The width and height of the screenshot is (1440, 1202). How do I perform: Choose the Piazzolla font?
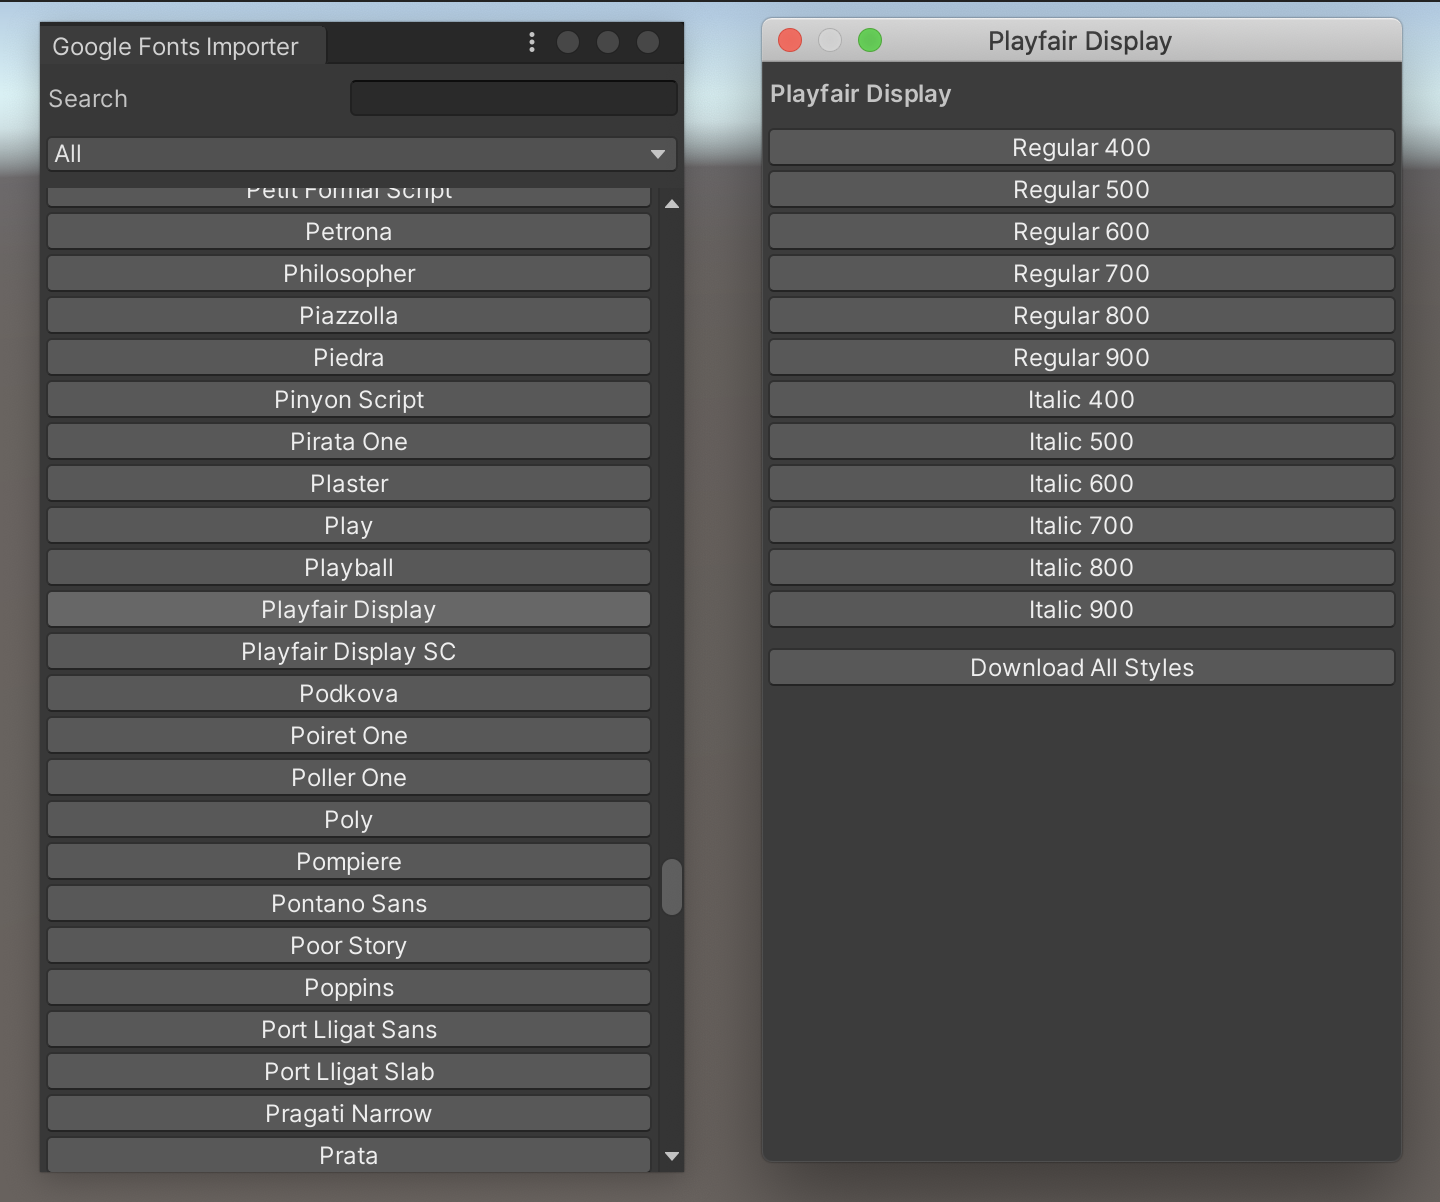click(x=349, y=316)
